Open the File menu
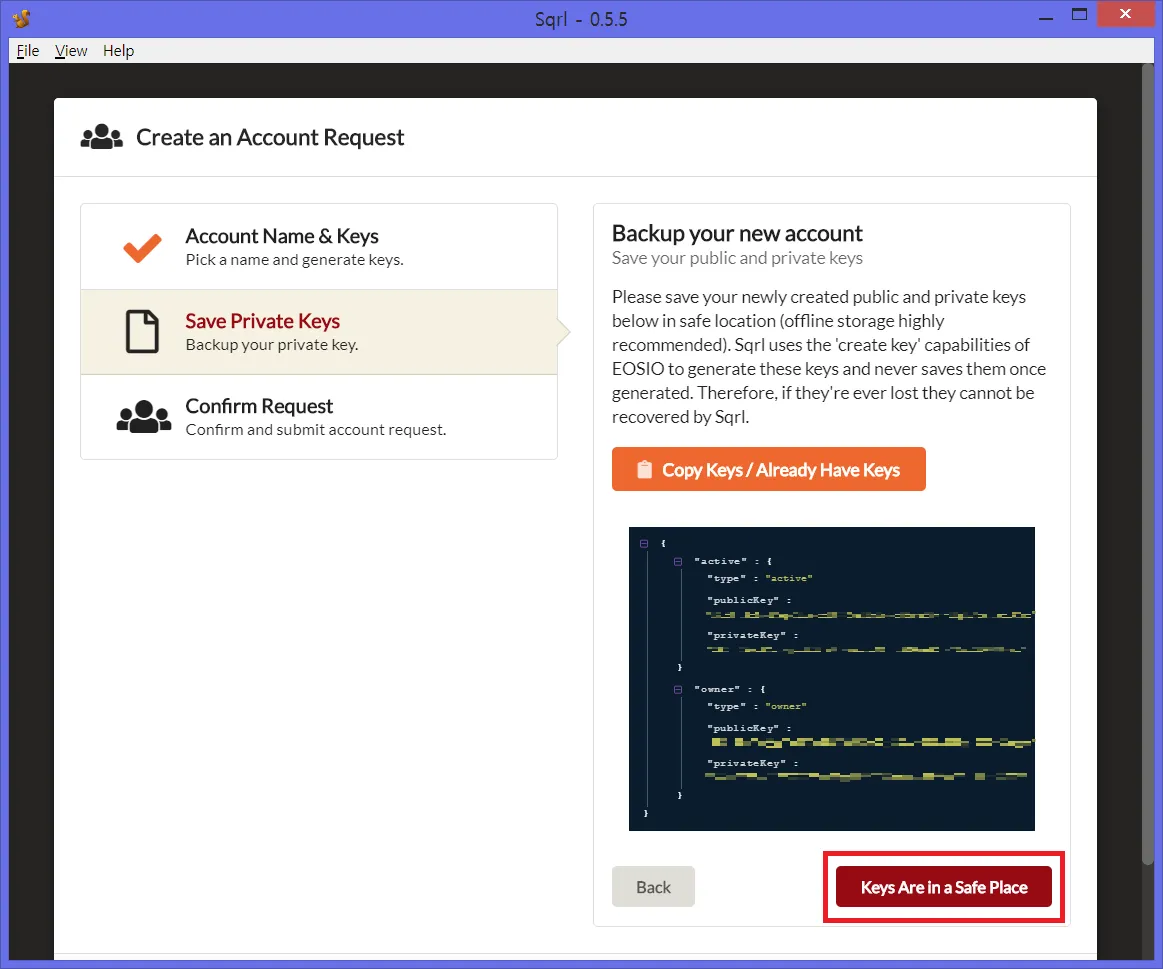Image resolution: width=1163 pixels, height=969 pixels. (27, 50)
